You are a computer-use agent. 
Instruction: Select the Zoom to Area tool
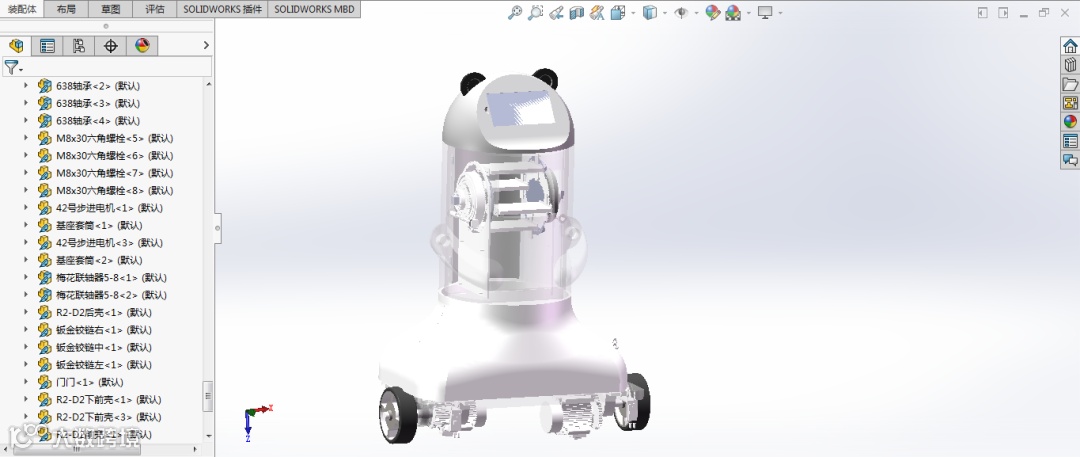535,12
